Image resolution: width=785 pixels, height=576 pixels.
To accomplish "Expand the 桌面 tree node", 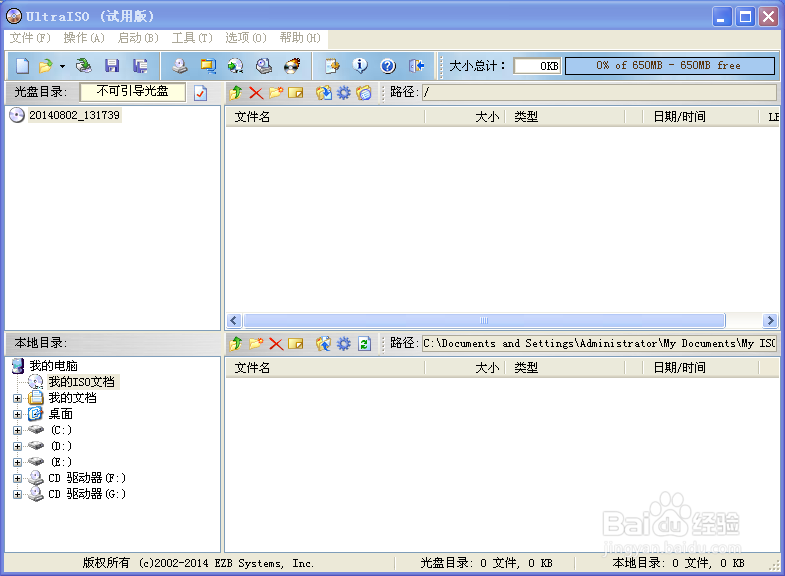I will 18,414.
